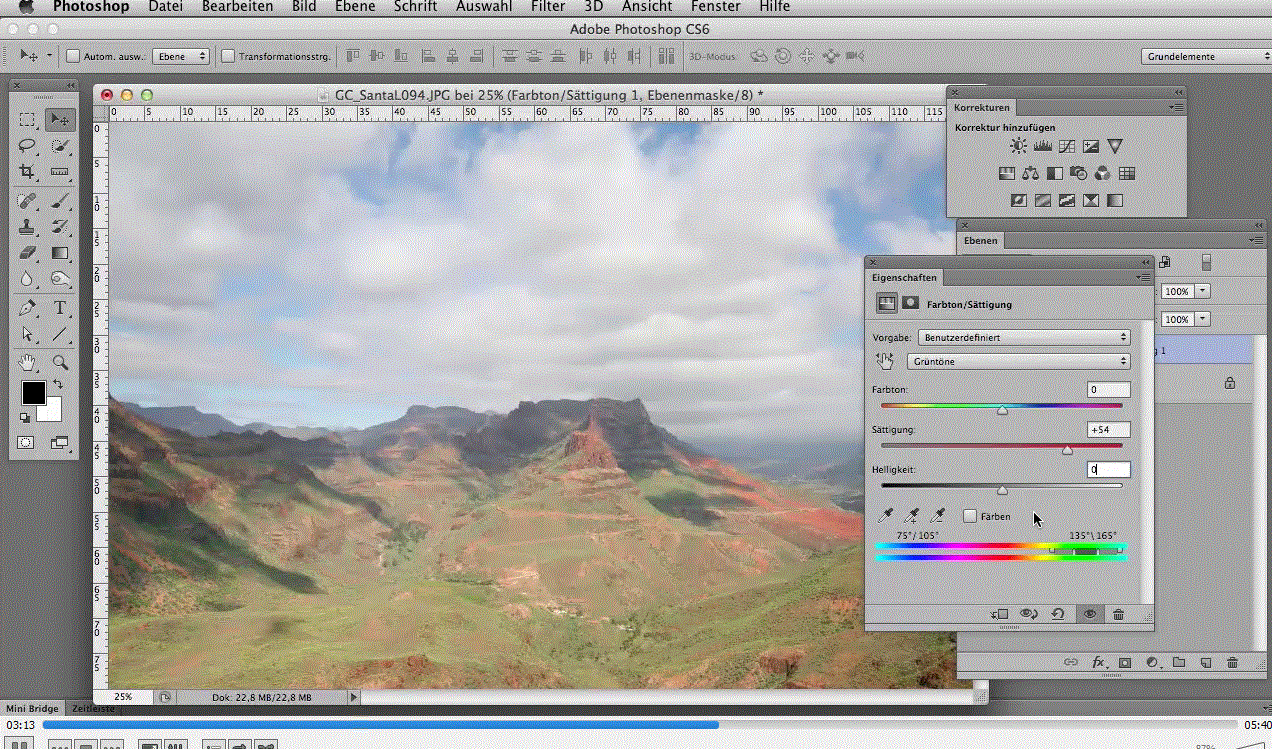1272x749 pixels.
Task: Switch to the Mini Bridge tab
Action: point(30,709)
